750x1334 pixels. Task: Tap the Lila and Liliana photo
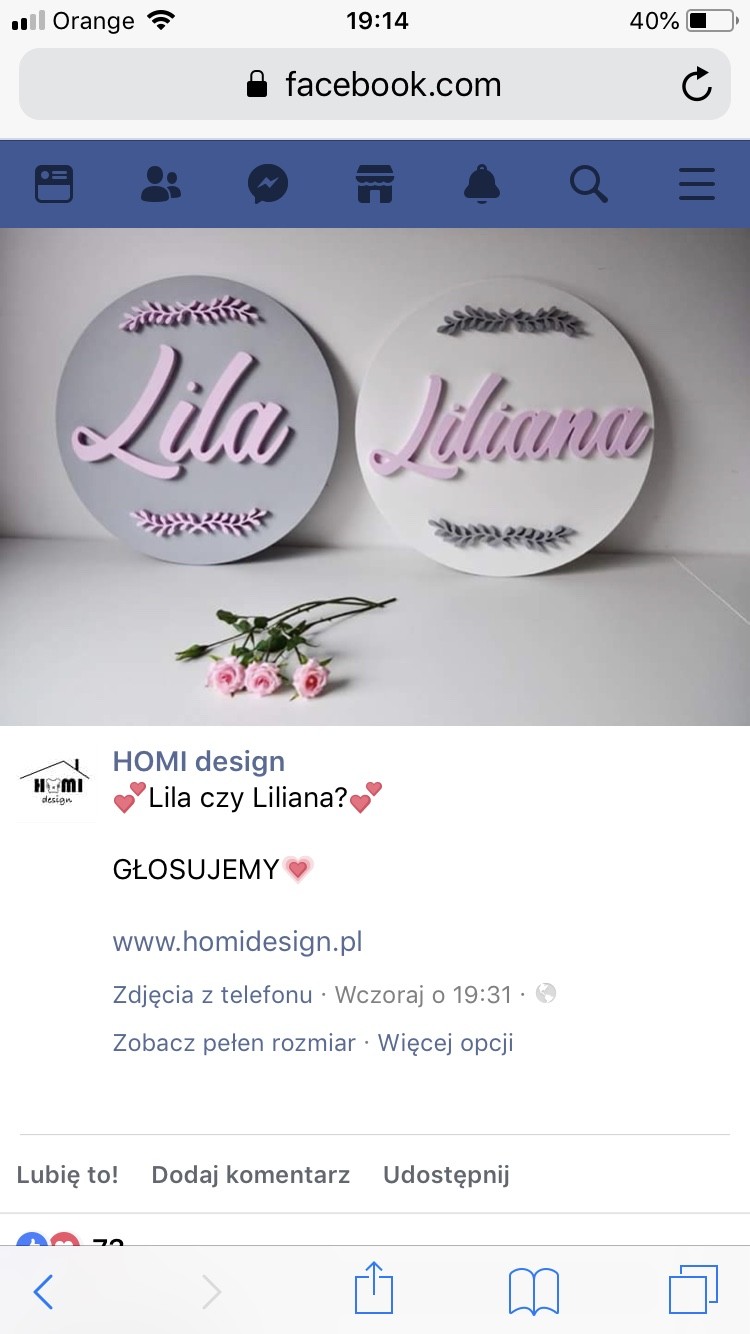[x=375, y=477]
